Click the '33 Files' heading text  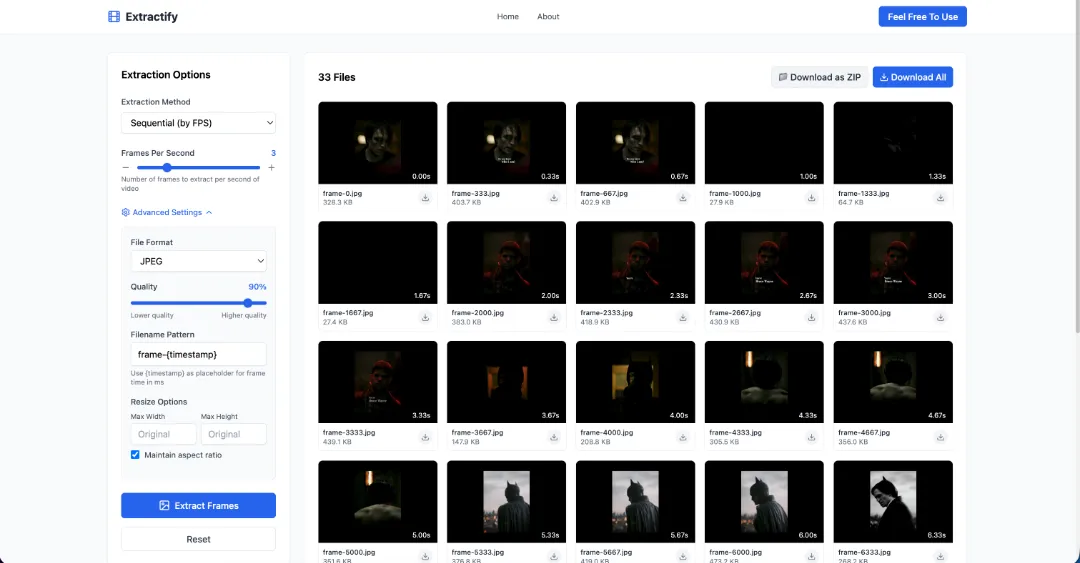tap(337, 77)
